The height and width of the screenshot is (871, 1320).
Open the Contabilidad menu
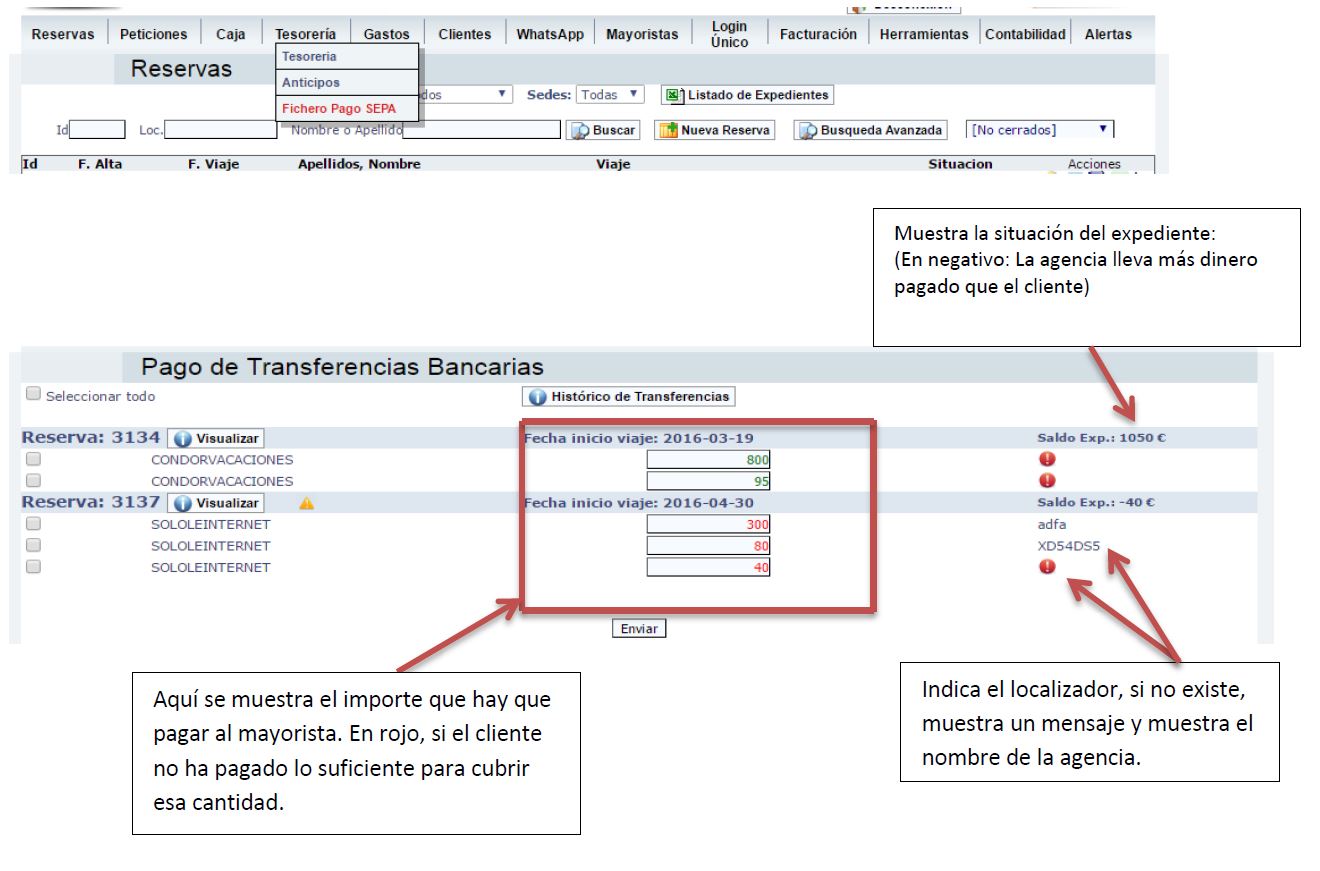coord(1025,34)
